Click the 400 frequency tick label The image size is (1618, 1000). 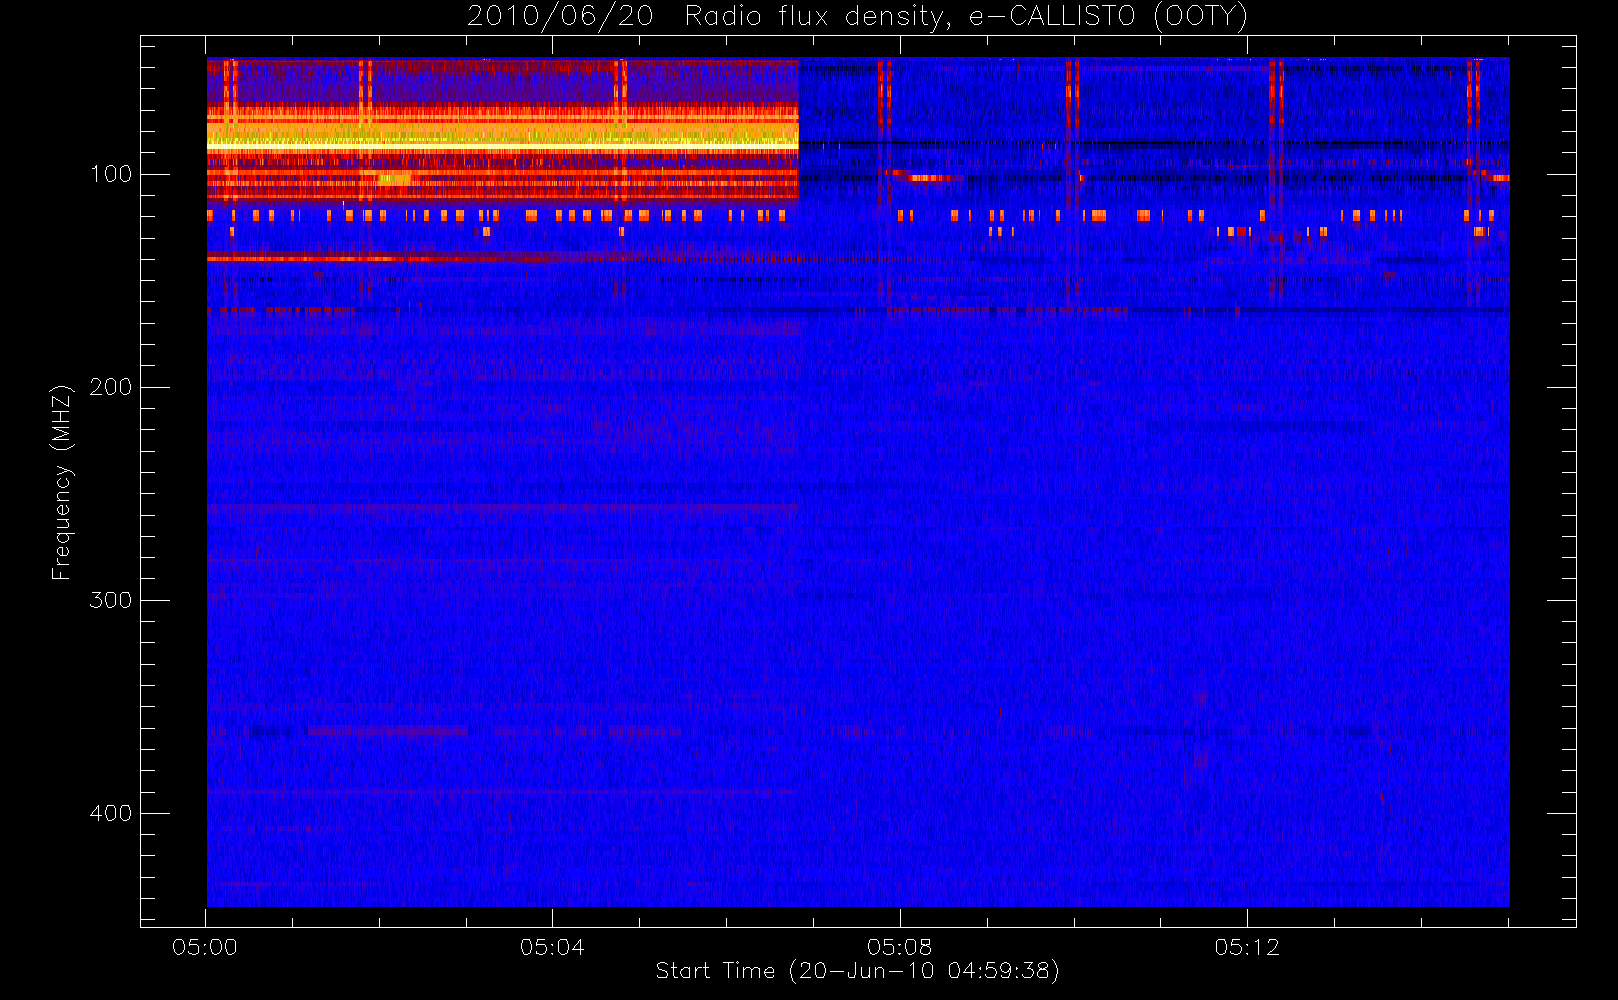(x=111, y=813)
